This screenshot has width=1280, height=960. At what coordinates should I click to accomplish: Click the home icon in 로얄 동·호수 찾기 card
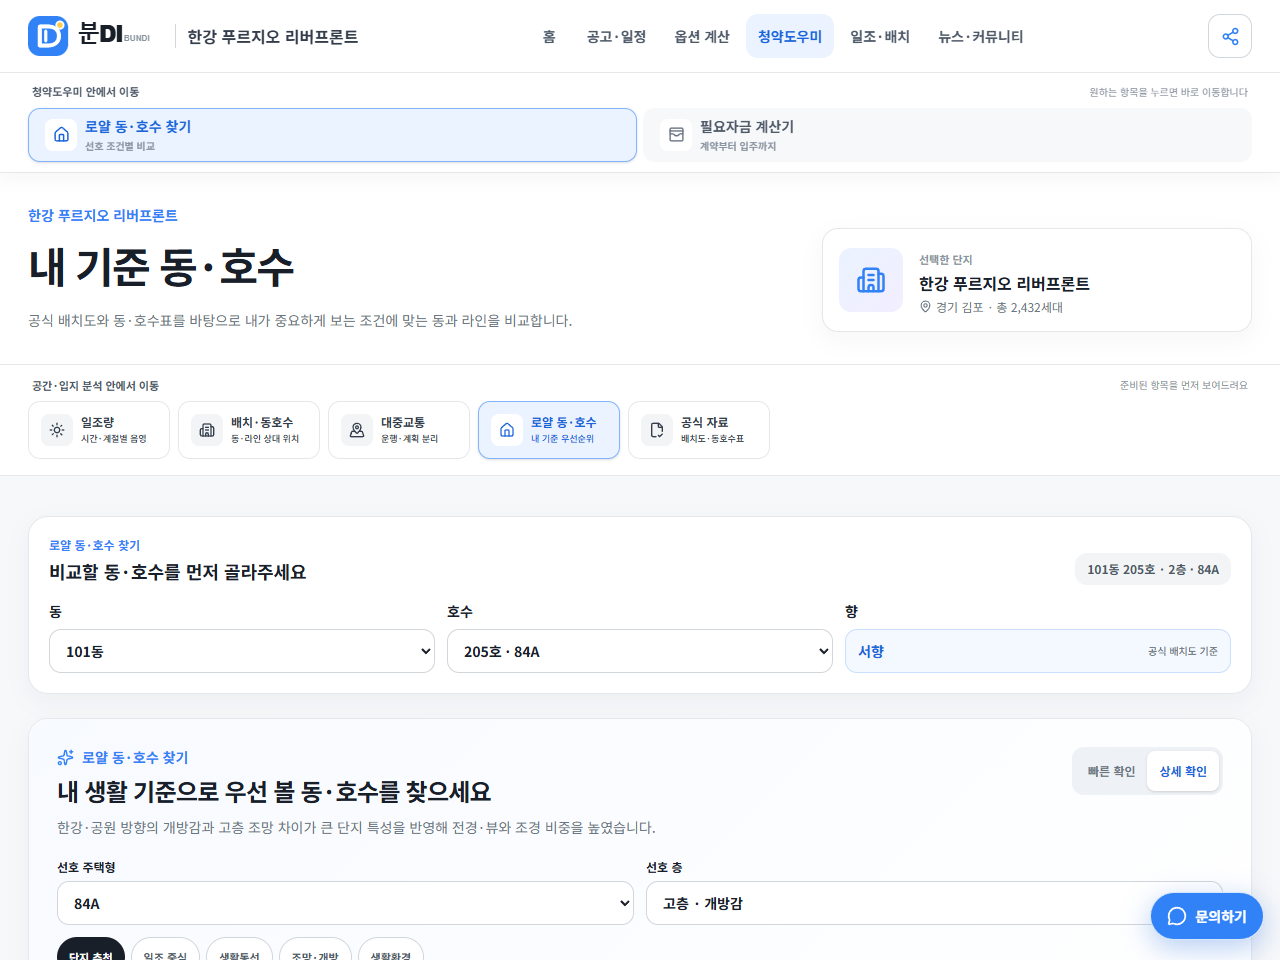coord(61,135)
